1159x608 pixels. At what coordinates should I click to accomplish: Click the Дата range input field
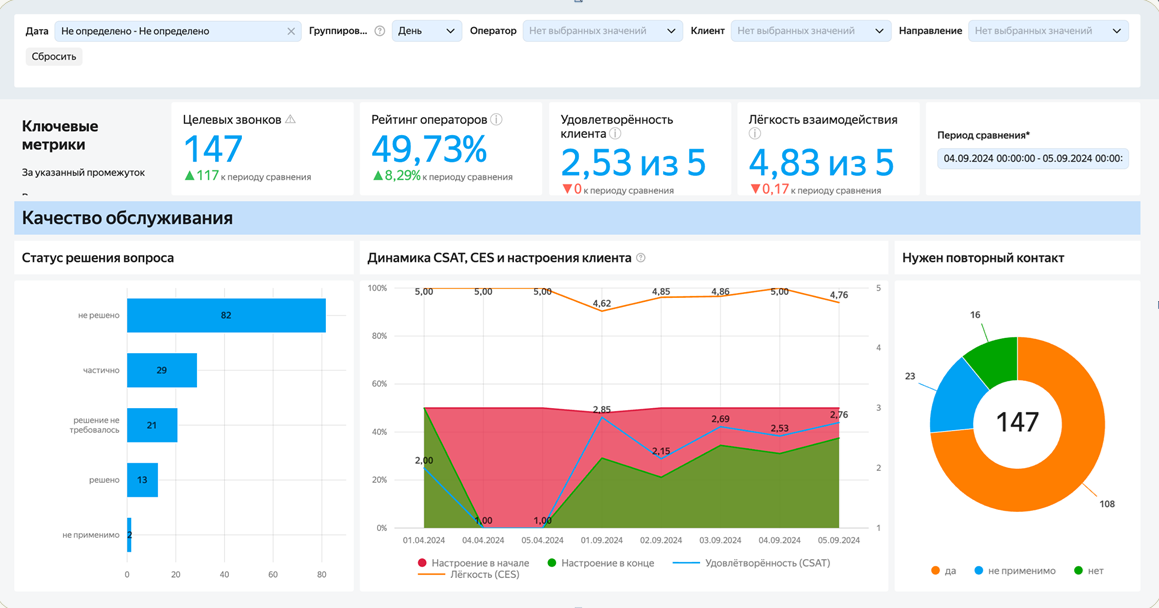(x=178, y=31)
